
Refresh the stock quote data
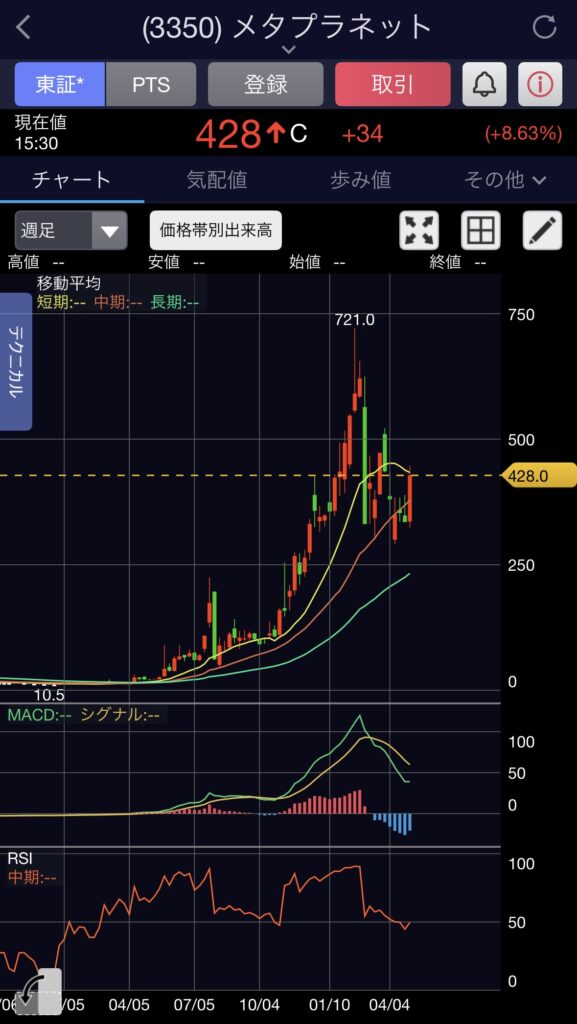[544, 27]
